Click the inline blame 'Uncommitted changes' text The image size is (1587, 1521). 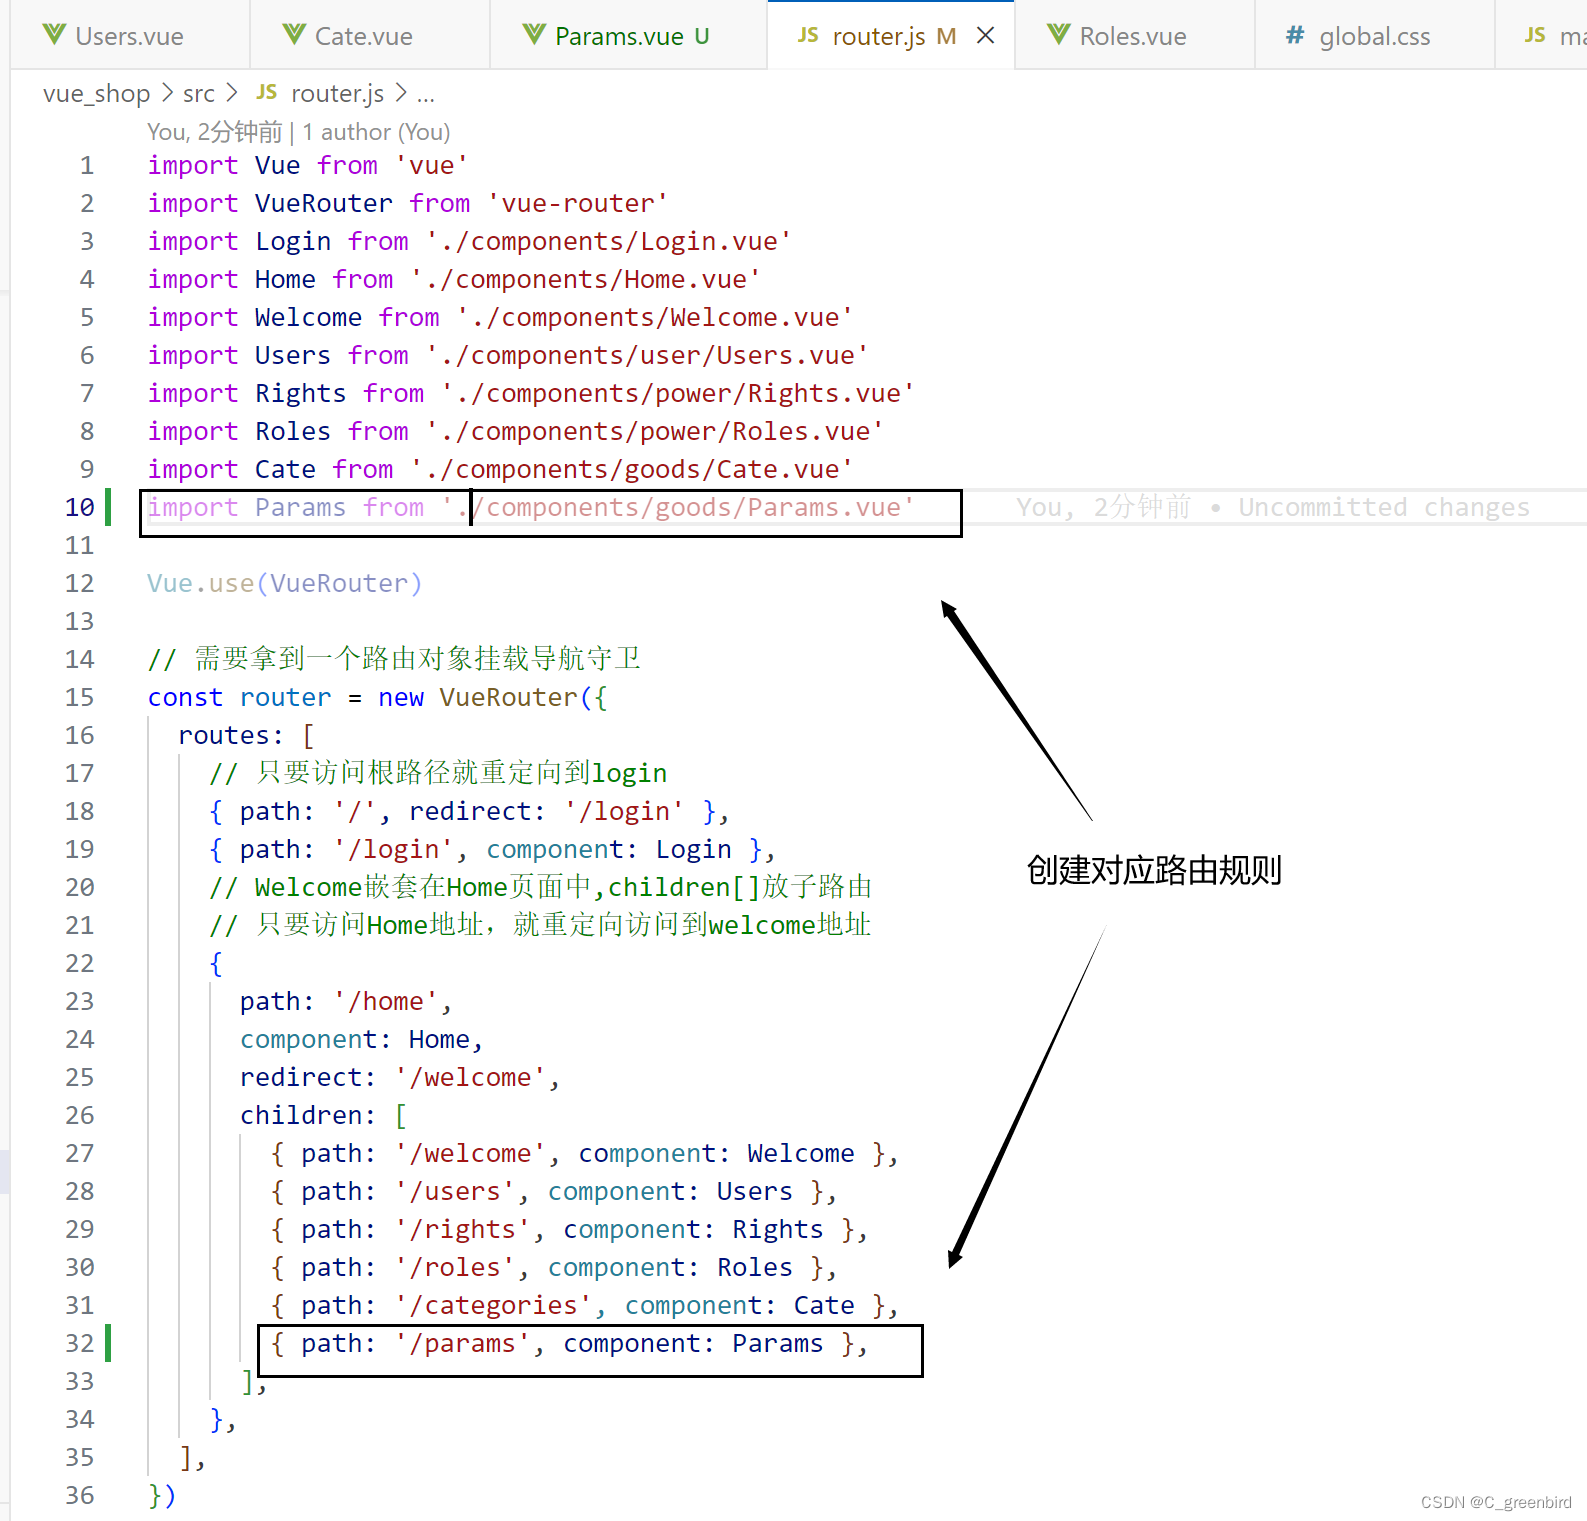(x=1383, y=507)
